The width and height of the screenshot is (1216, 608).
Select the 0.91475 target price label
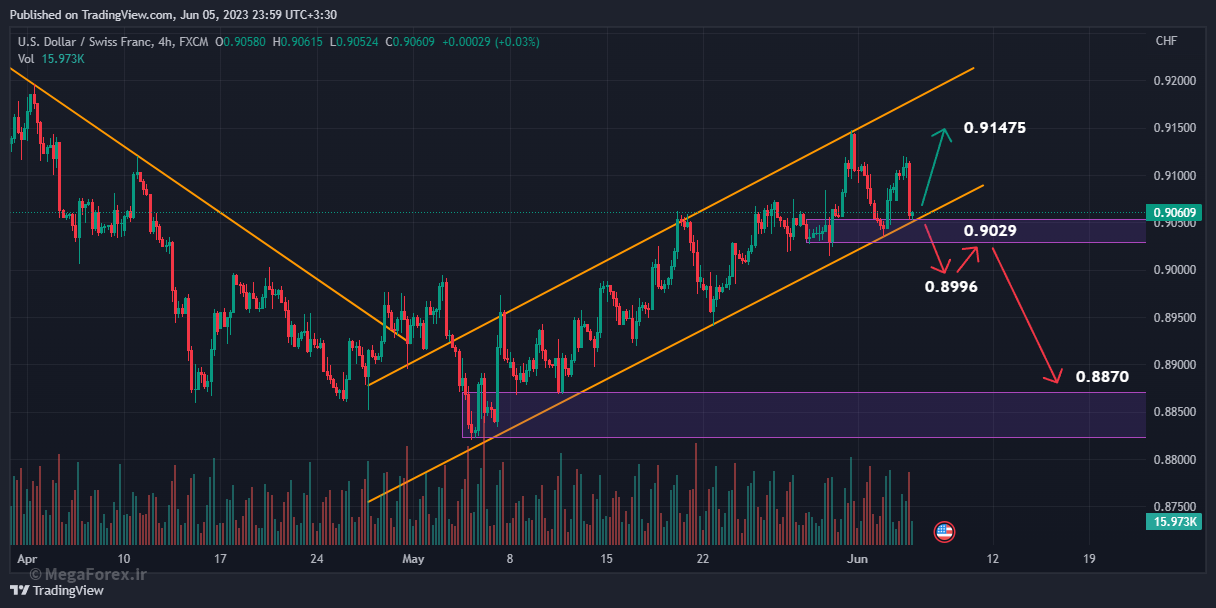tap(995, 128)
